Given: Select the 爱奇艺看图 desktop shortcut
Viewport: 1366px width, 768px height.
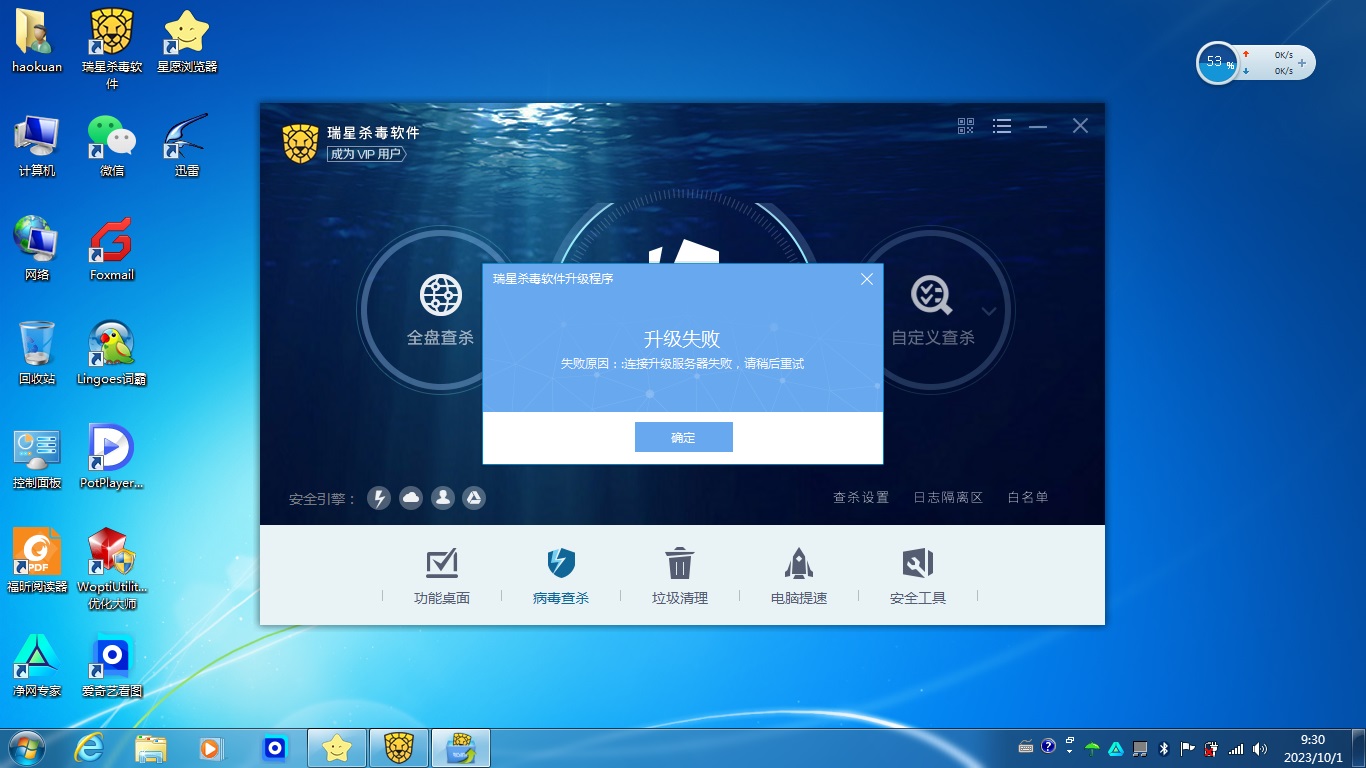Looking at the screenshot, I should 112,665.
